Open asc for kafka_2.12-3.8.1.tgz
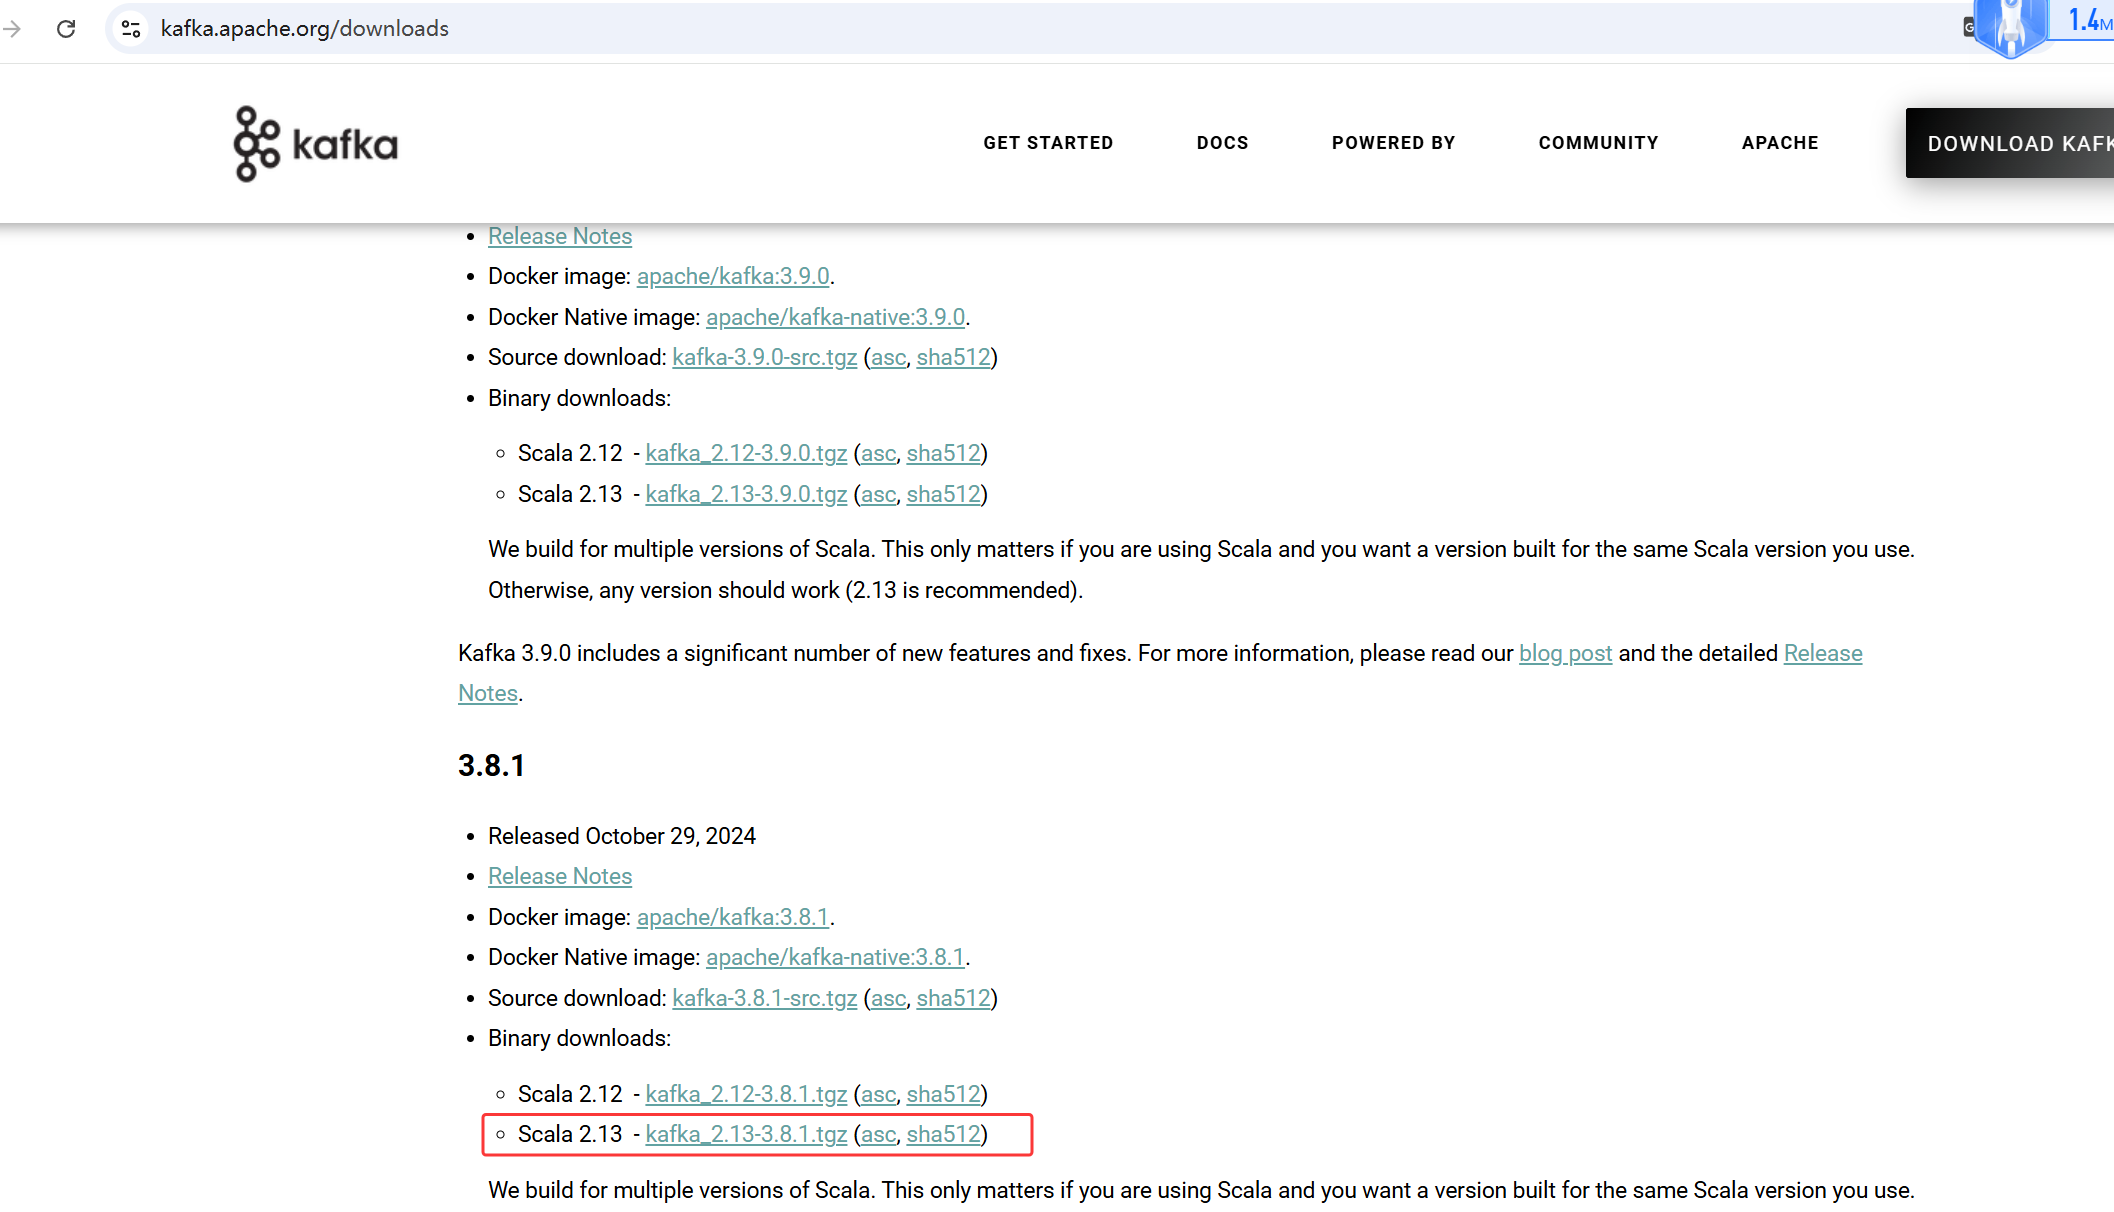Image resolution: width=2114 pixels, height=1212 pixels. click(x=878, y=1094)
